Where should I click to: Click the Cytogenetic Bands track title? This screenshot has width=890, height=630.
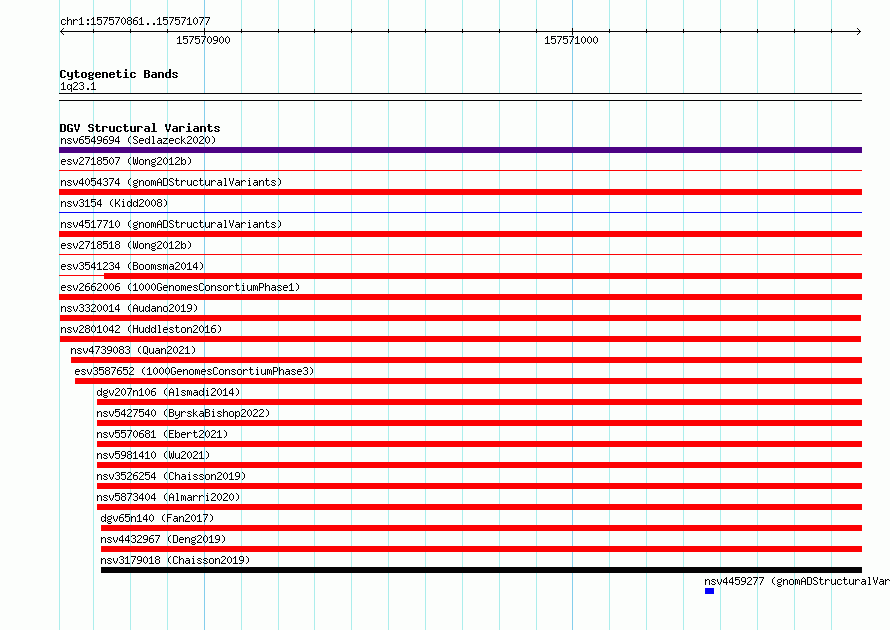click(119, 74)
